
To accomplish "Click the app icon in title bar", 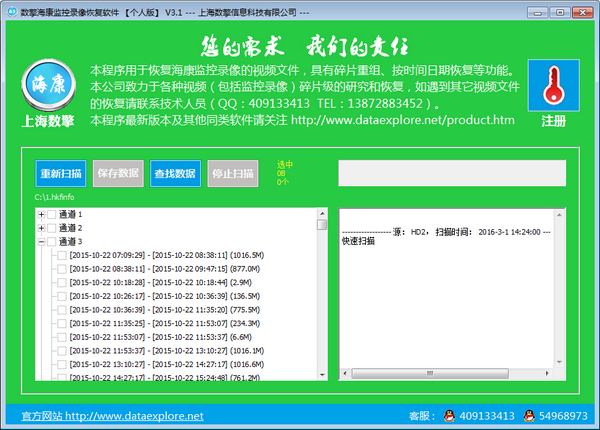I will tap(12, 12).
